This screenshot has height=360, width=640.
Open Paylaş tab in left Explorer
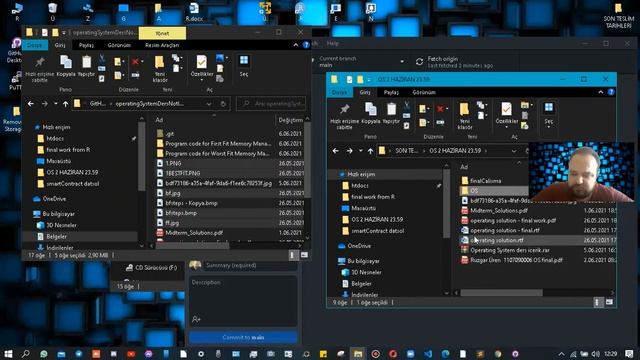coord(86,45)
